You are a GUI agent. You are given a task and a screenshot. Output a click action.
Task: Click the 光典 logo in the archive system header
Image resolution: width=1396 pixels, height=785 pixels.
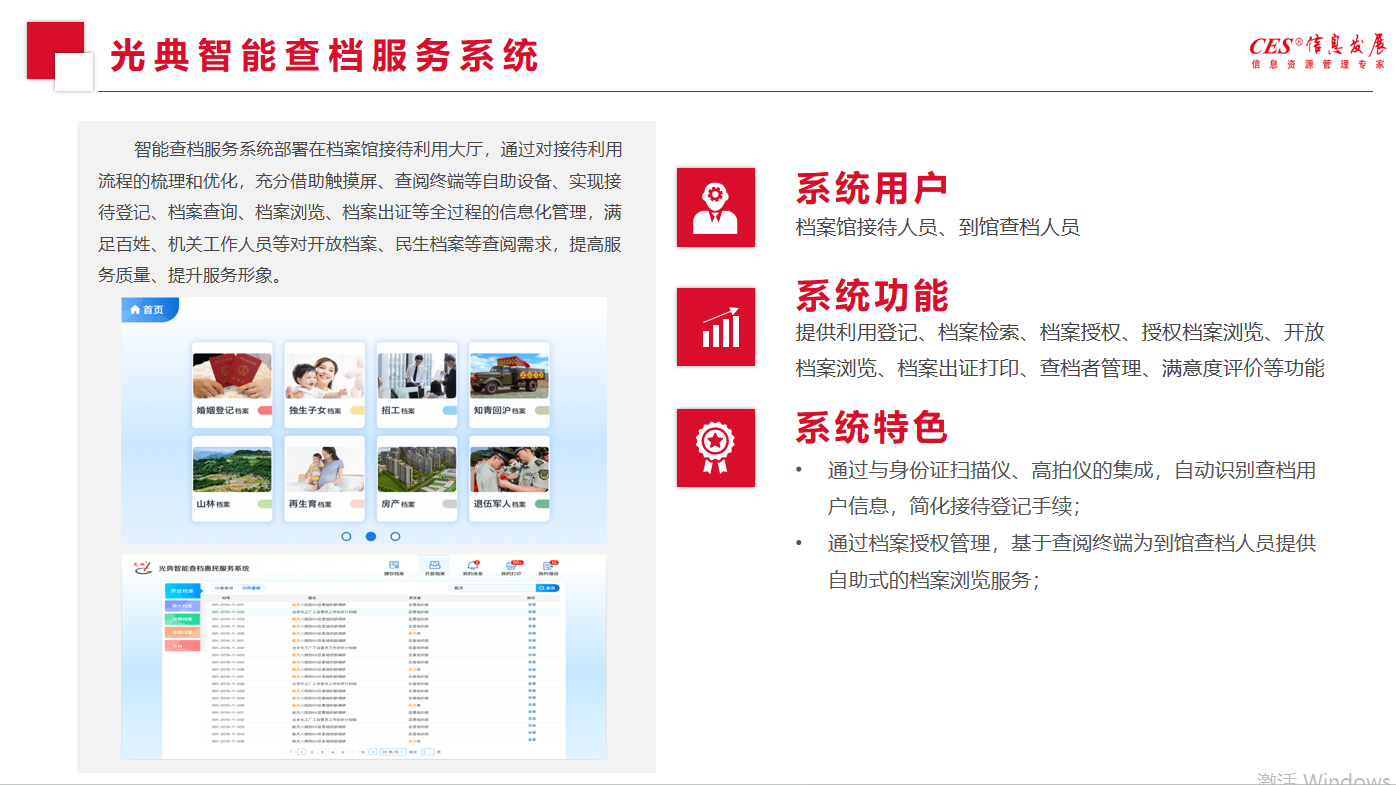coord(141,567)
